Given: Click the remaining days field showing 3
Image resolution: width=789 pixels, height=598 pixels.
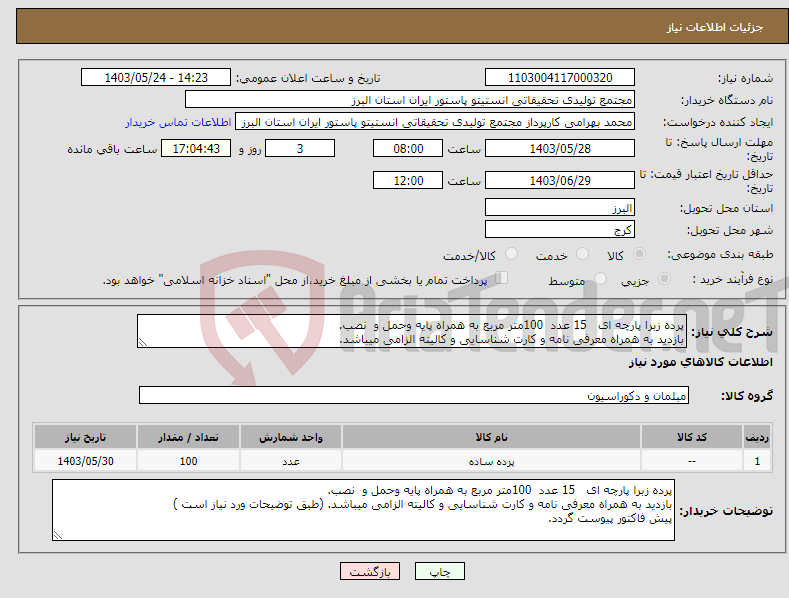Looking at the screenshot, I should click(300, 148).
